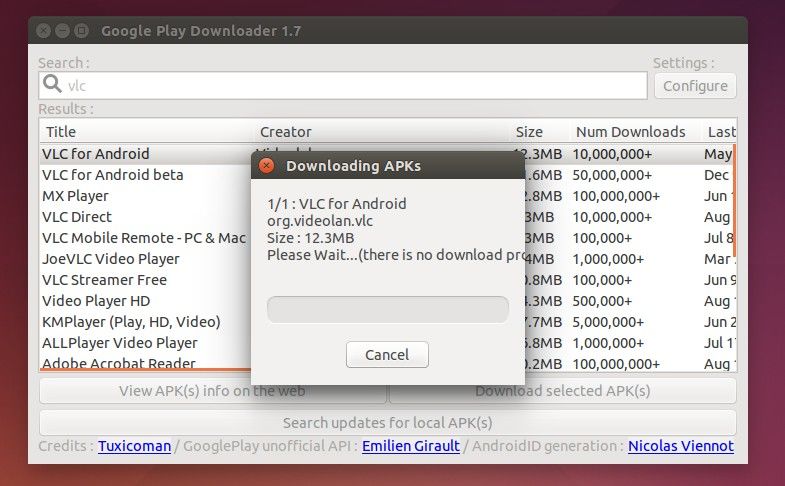The height and width of the screenshot is (486, 785).
Task: Close the Downloading APKs dialog
Action: pos(266,166)
